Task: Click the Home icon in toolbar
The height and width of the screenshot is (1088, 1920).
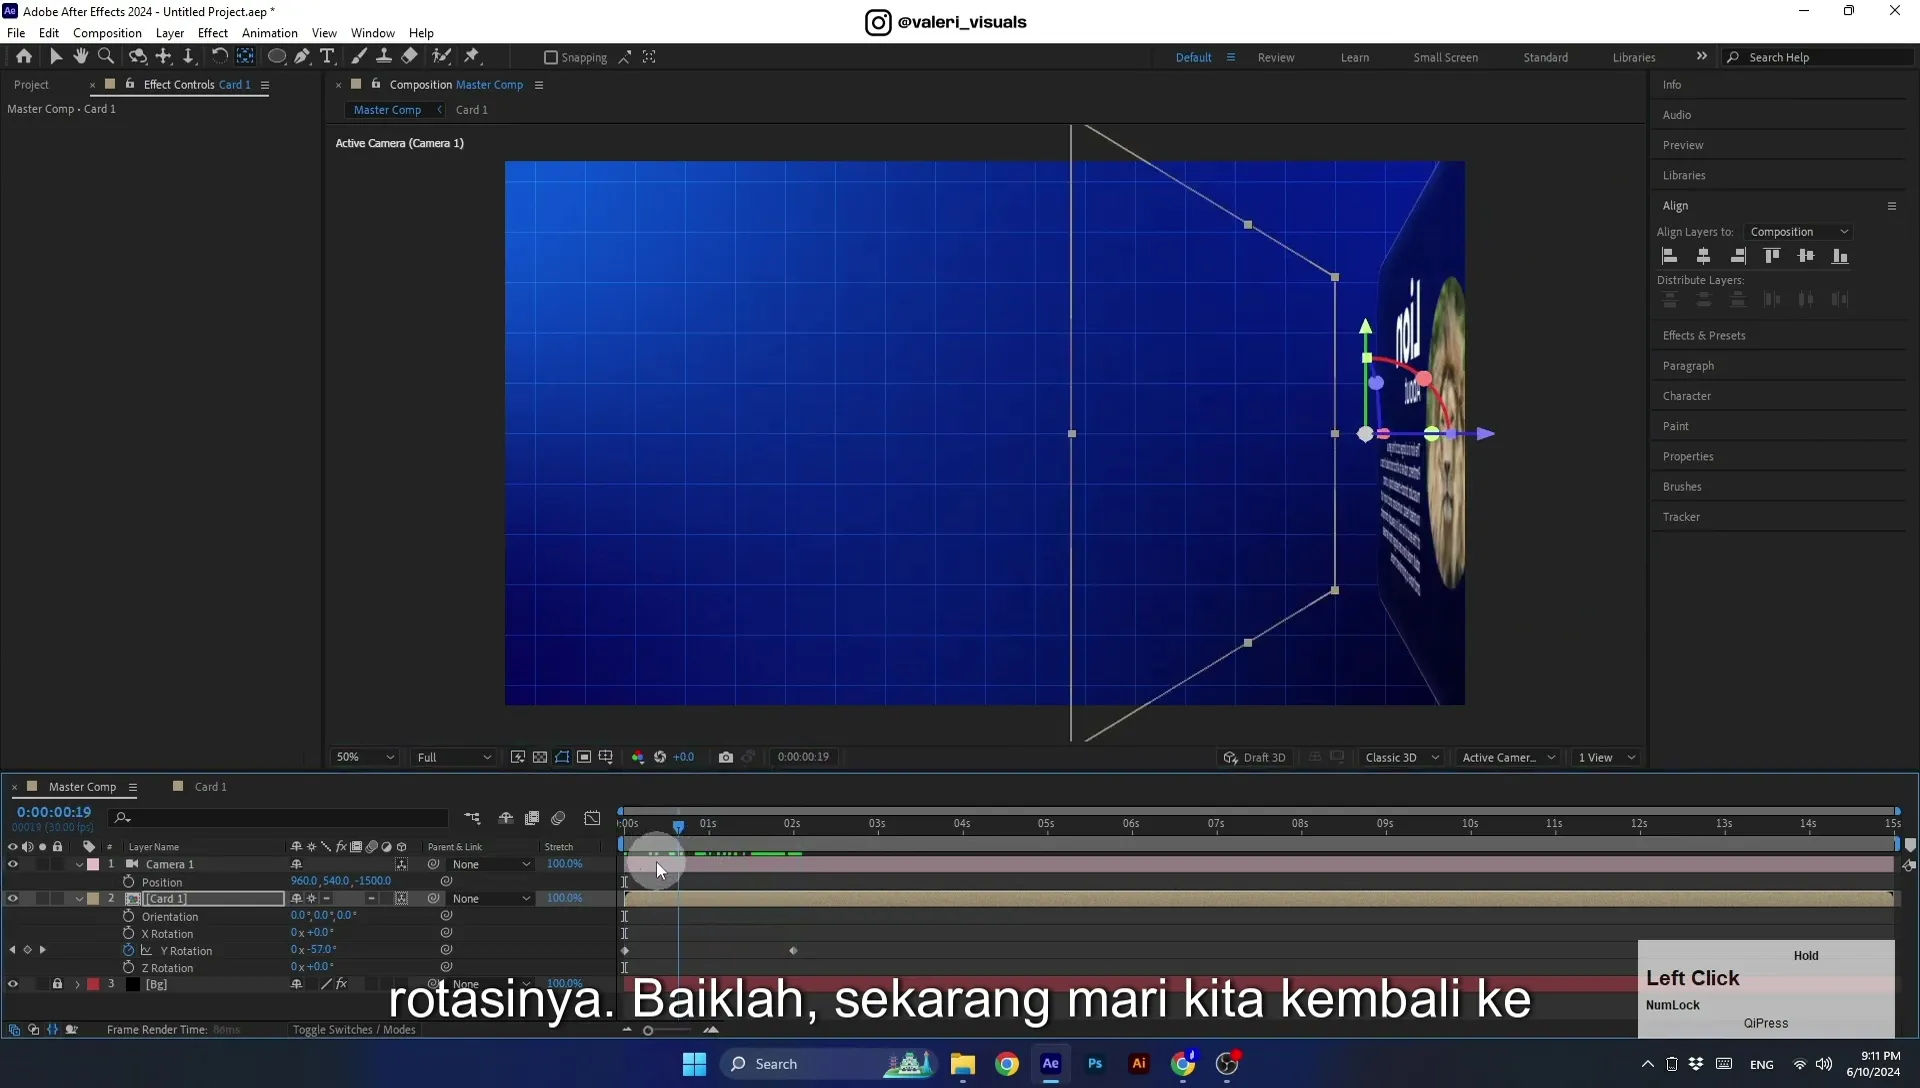Action: [x=24, y=57]
